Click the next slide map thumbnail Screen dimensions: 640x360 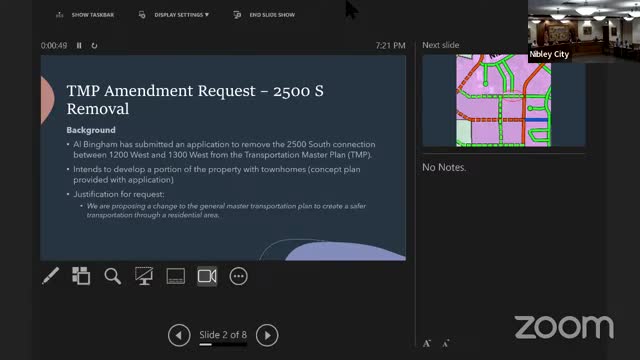tap(504, 100)
